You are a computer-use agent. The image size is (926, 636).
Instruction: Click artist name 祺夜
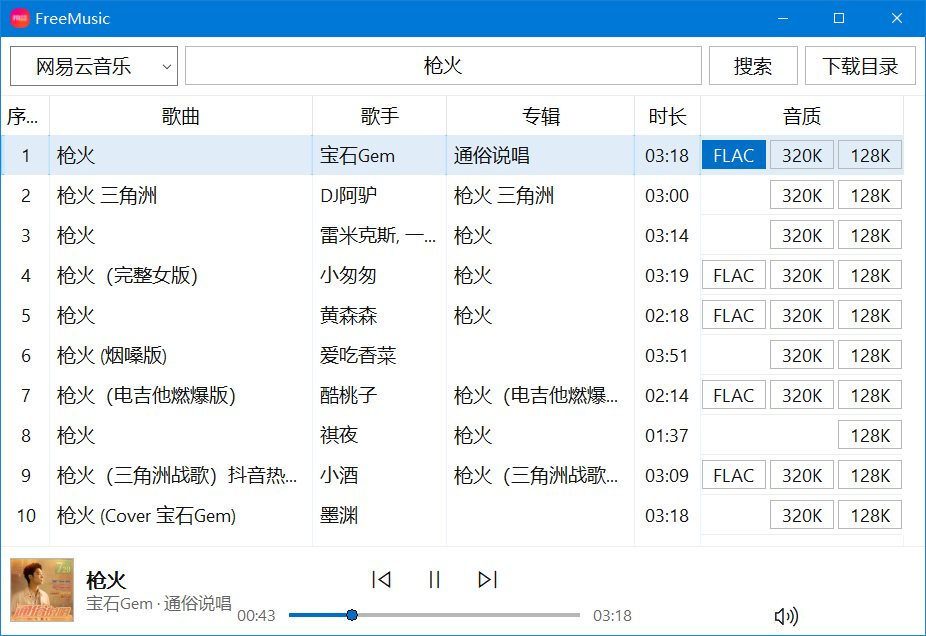click(x=339, y=435)
